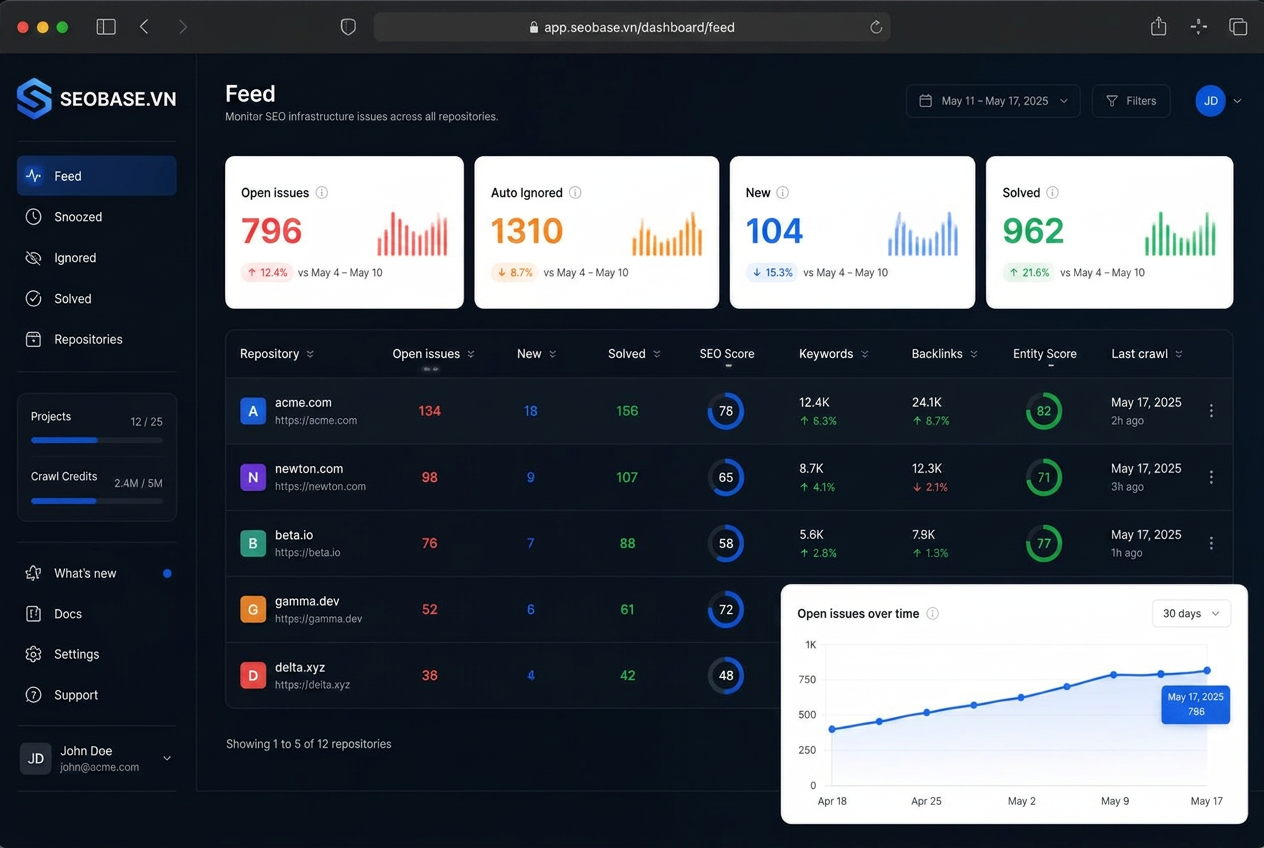Click the purple N avatar for newton.com

click(253, 477)
